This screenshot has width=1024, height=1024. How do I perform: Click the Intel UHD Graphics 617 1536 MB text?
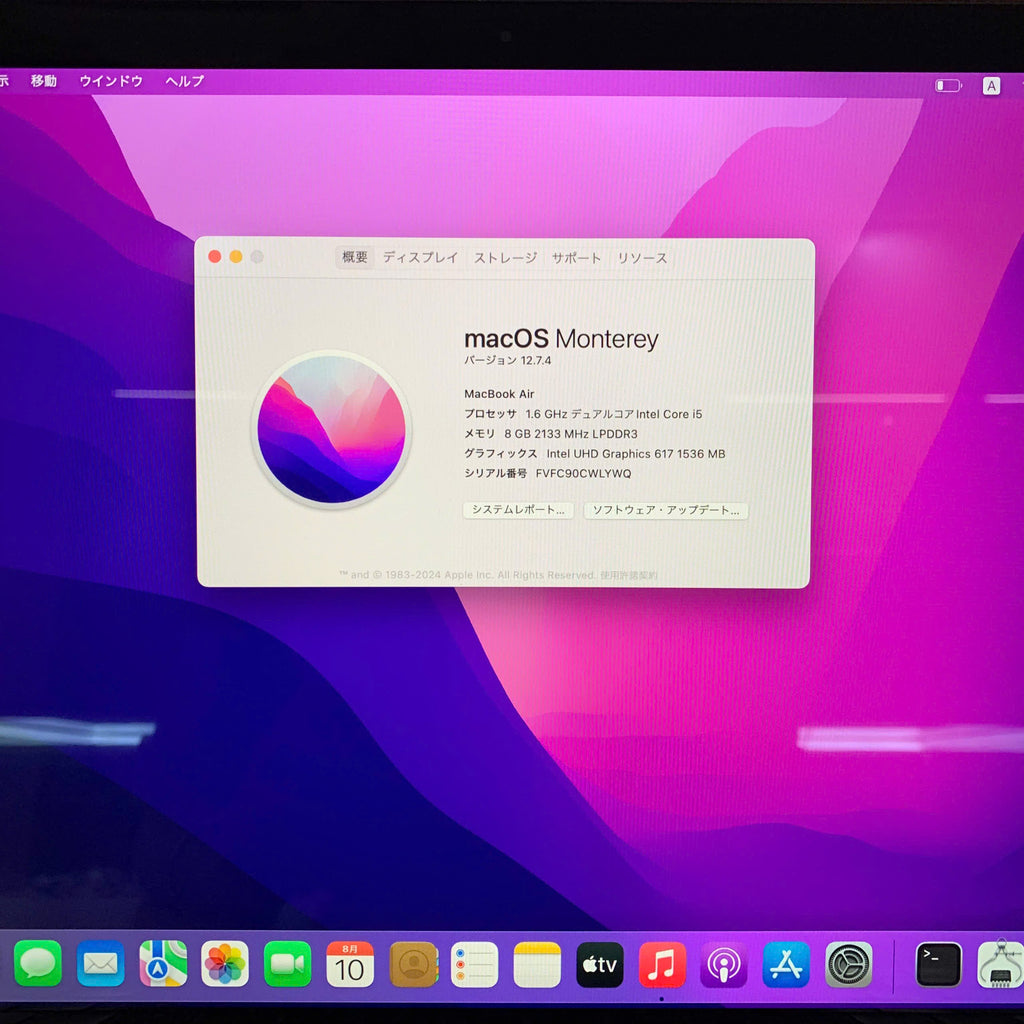pos(636,454)
